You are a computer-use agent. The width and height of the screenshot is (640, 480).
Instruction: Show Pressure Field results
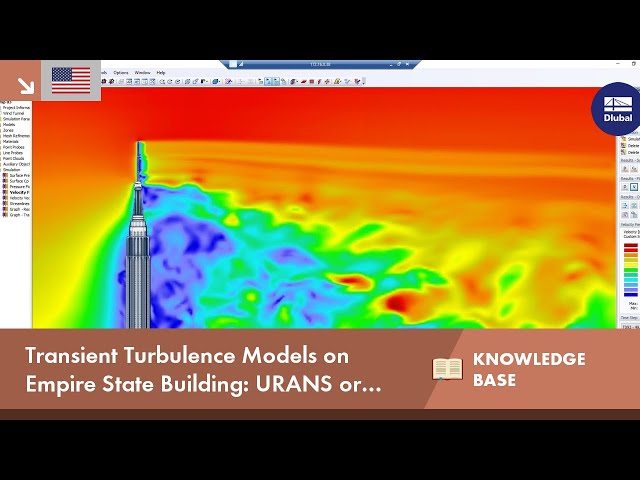tap(19, 187)
